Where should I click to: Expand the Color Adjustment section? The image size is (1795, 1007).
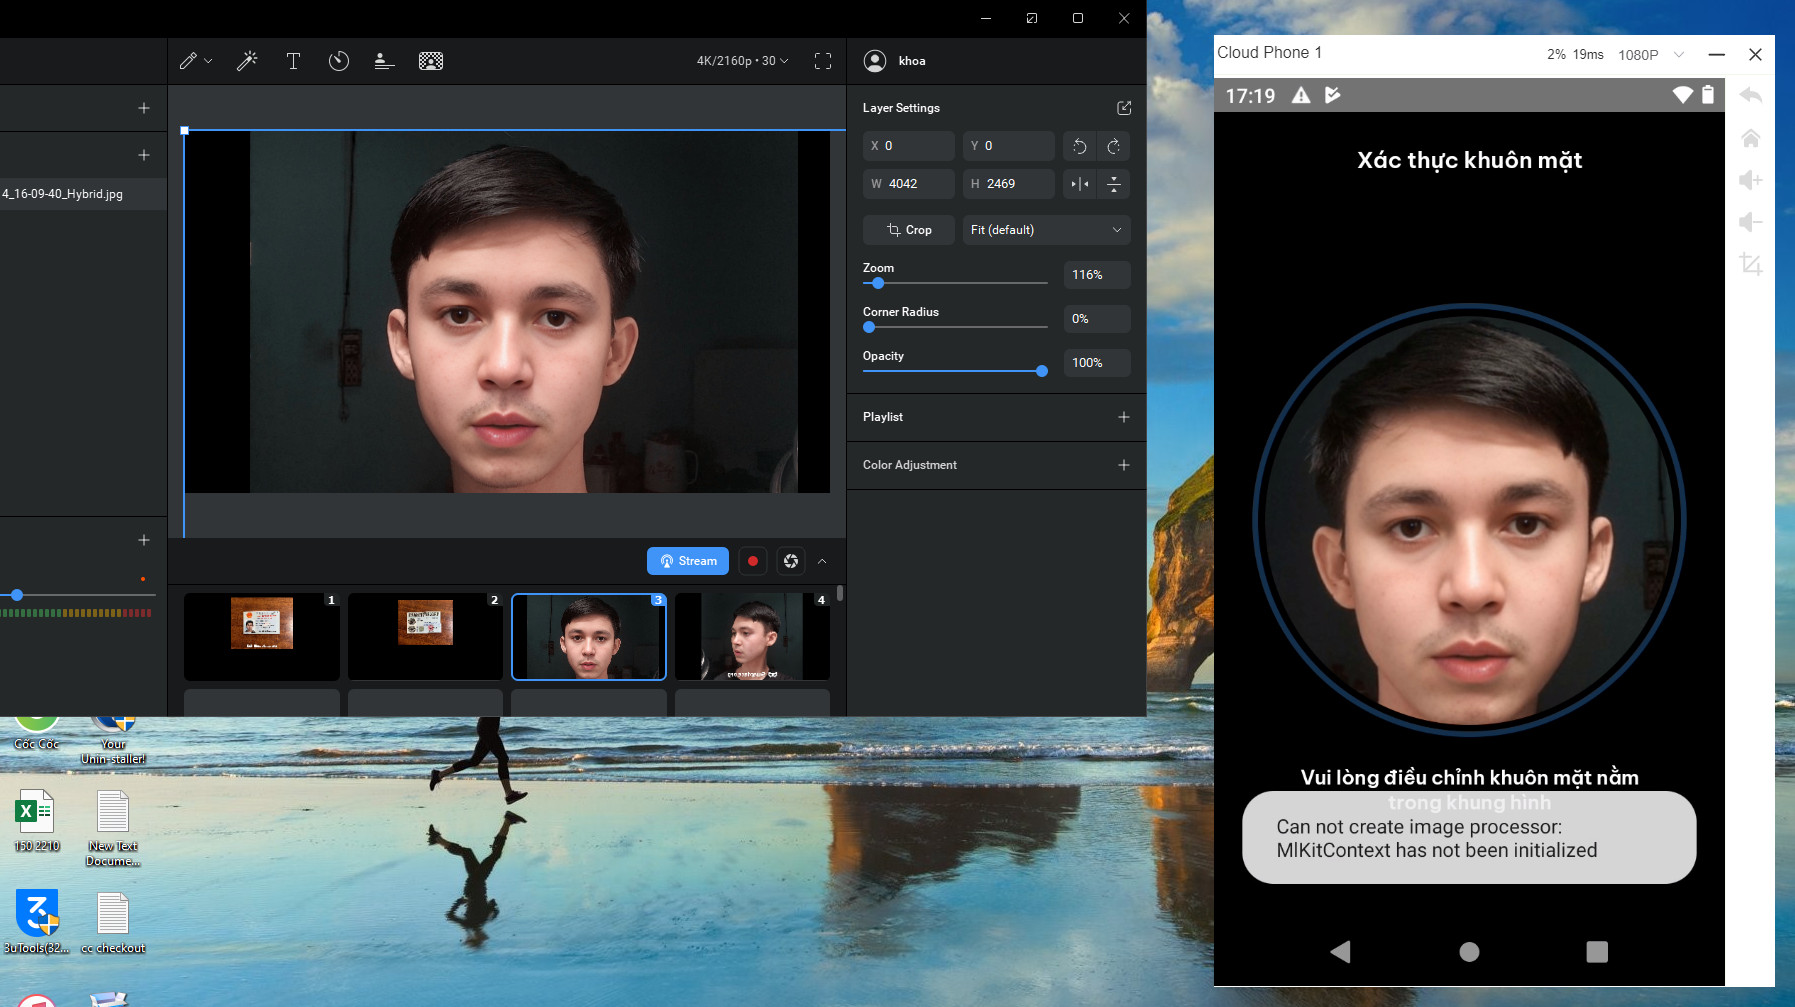[1124, 465]
